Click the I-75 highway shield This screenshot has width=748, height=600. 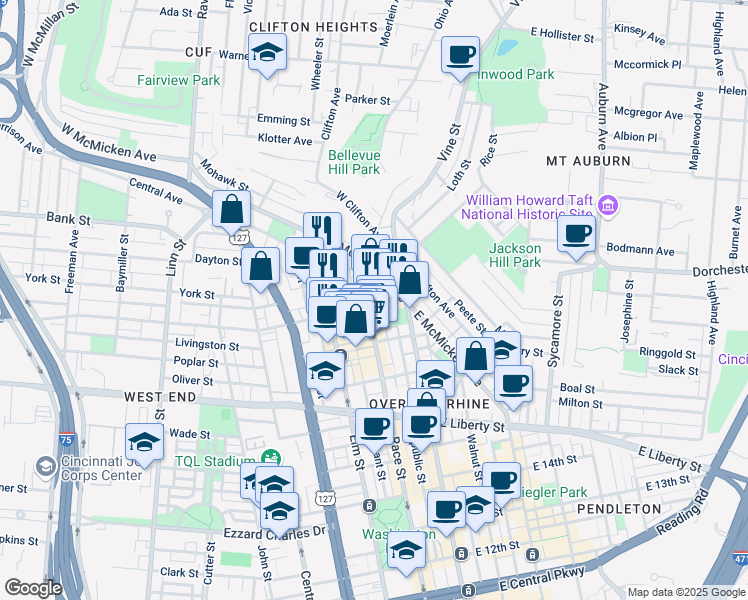(66, 439)
